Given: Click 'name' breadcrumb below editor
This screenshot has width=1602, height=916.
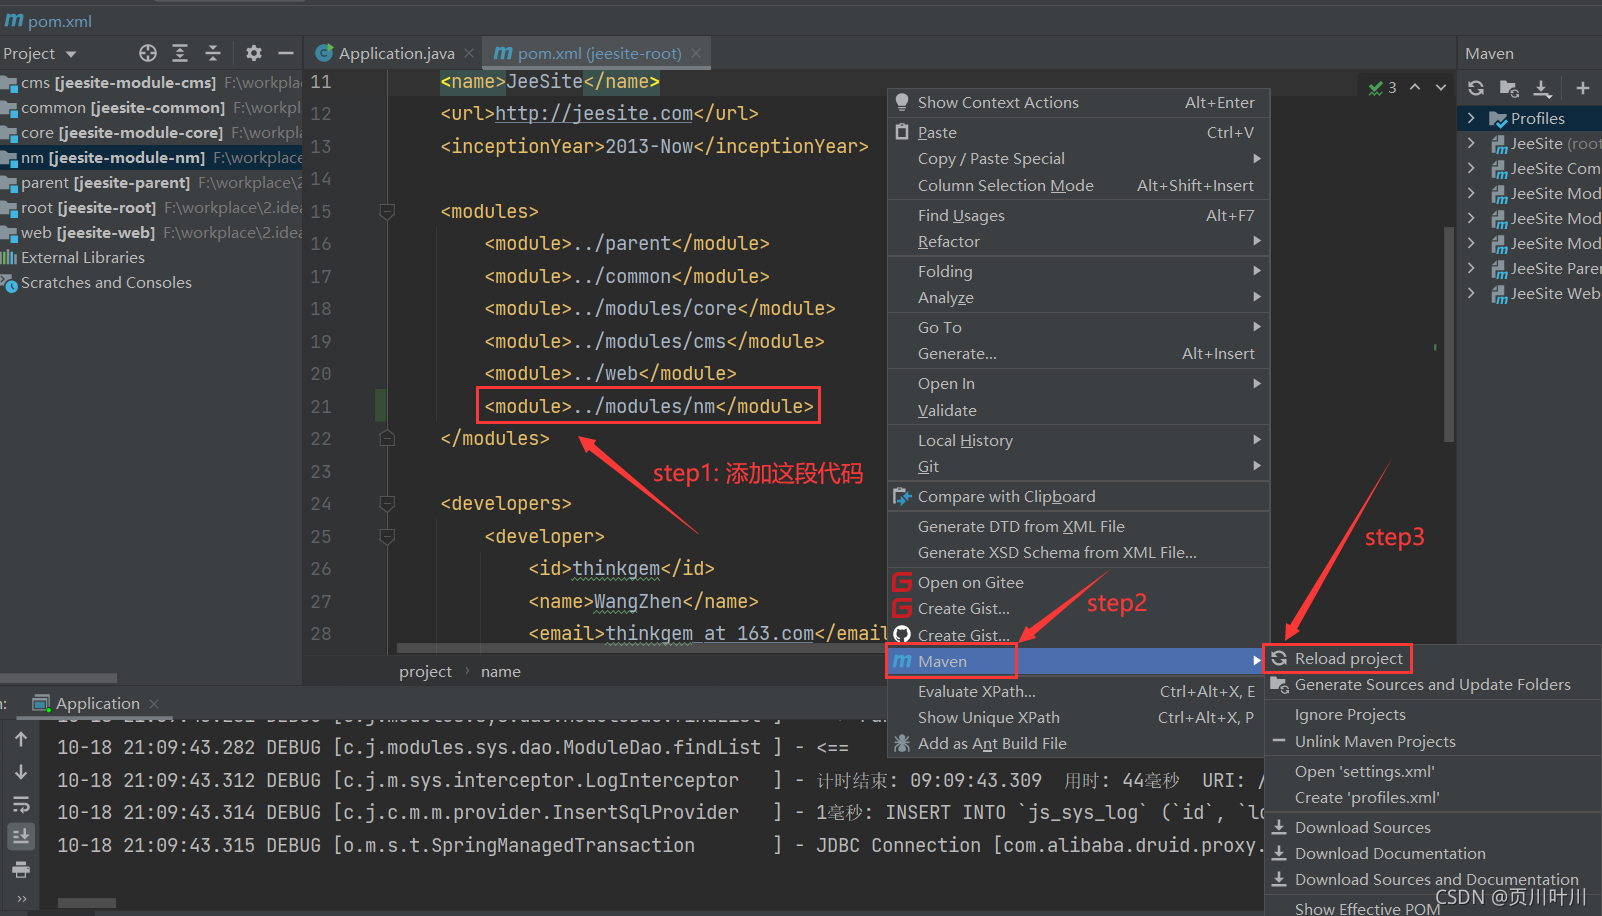Looking at the screenshot, I should pyautogui.click(x=500, y=671).
